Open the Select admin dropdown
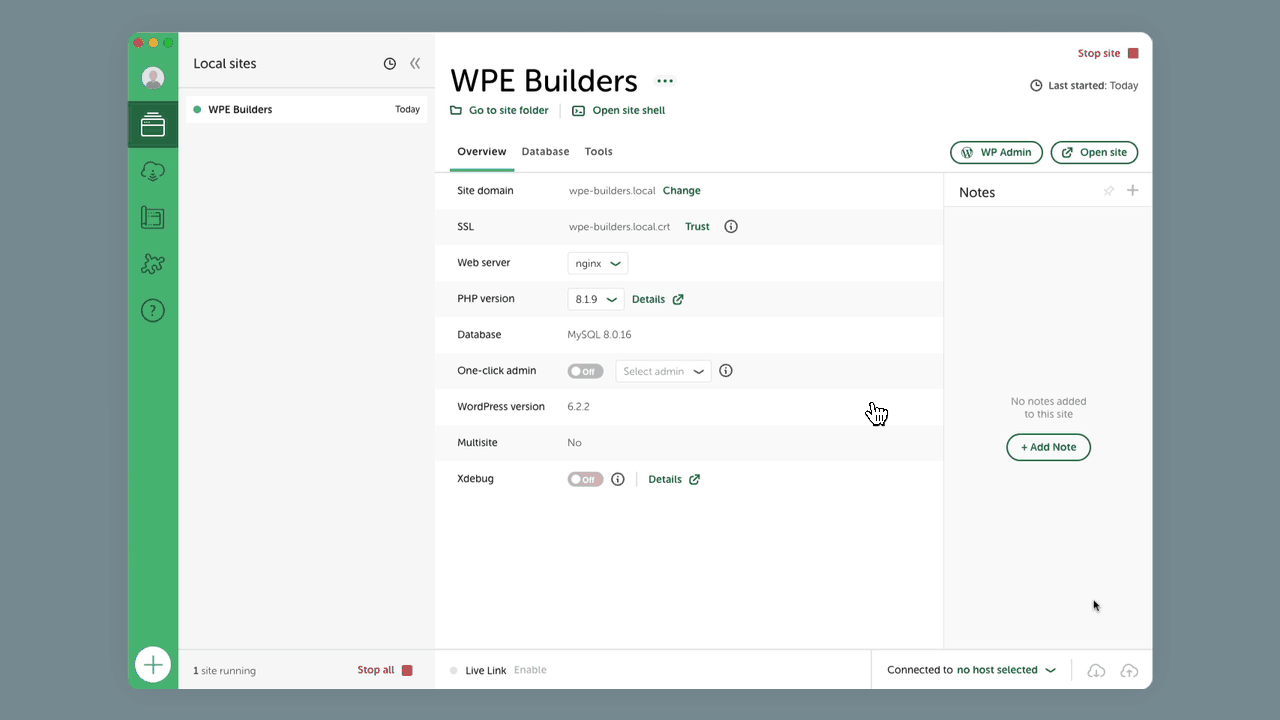The width and height of the screenshot is (1280, 720). tap(663, 371)
